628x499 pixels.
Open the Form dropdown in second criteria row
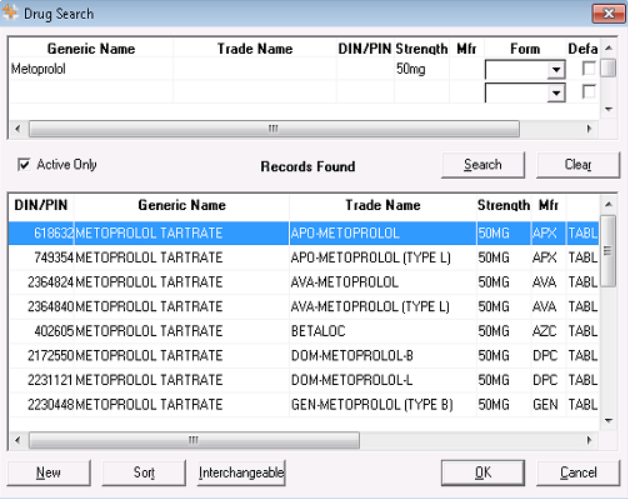pos(556,93)
